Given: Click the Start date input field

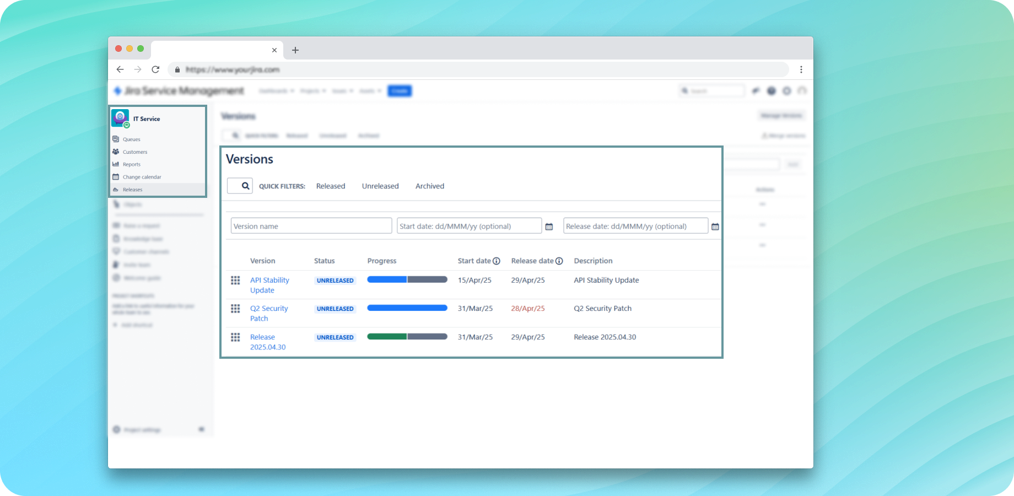Looking at the screenshot, I should [469, 226].
